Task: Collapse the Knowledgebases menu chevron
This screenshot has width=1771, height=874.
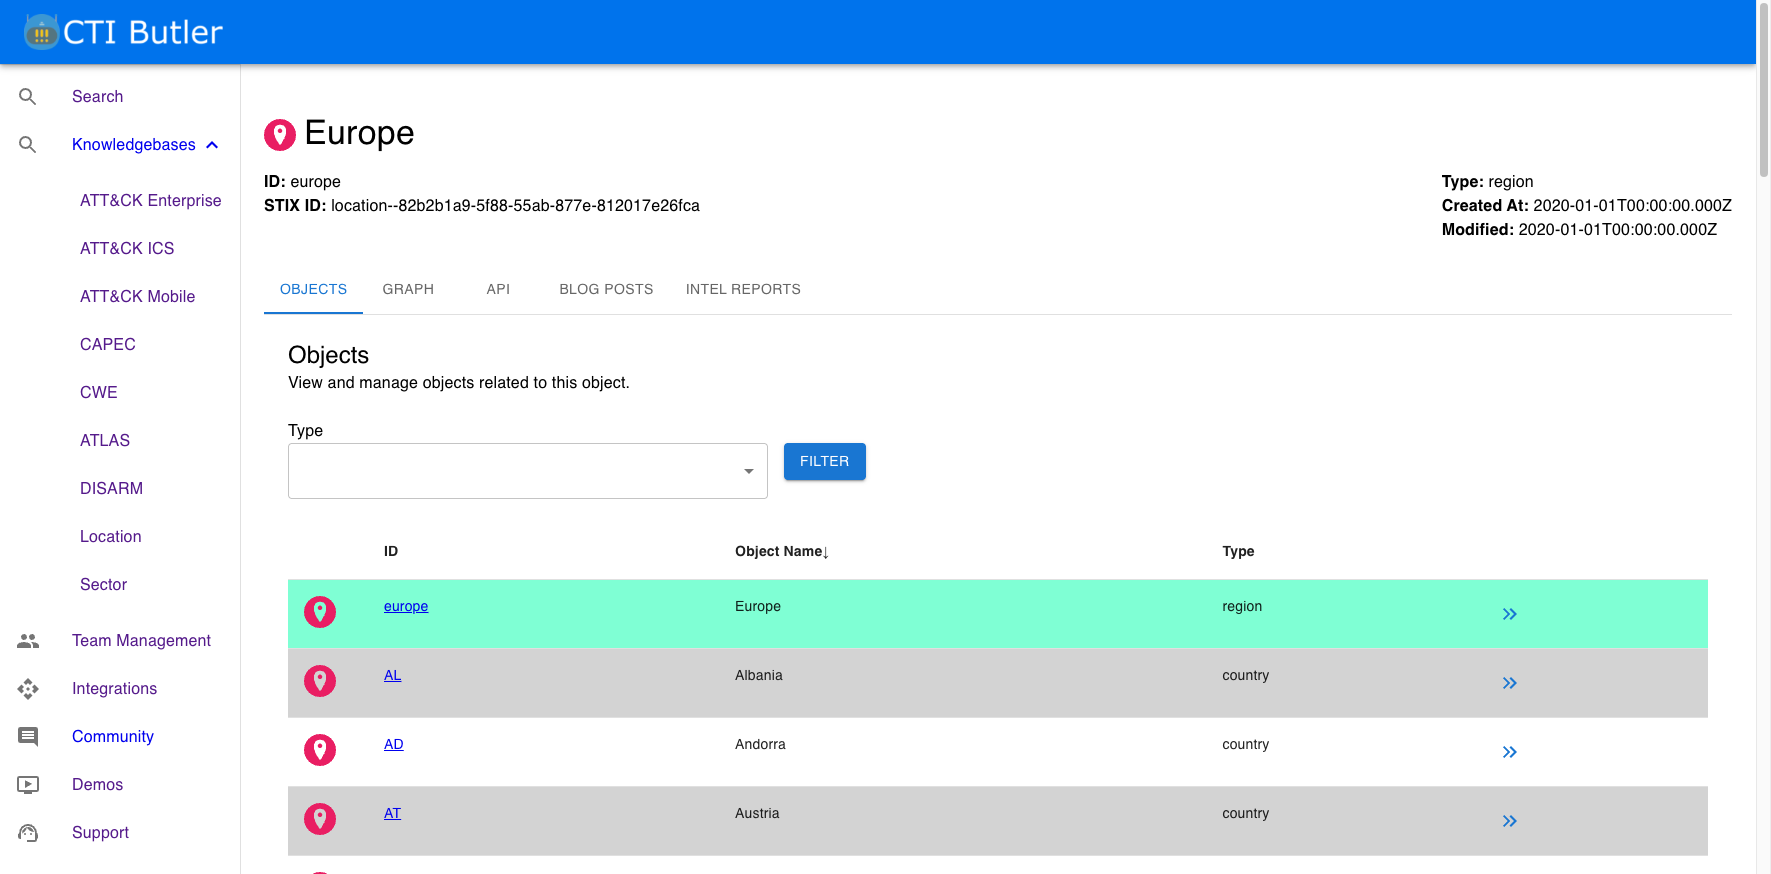Action: (x=212, y=145)
